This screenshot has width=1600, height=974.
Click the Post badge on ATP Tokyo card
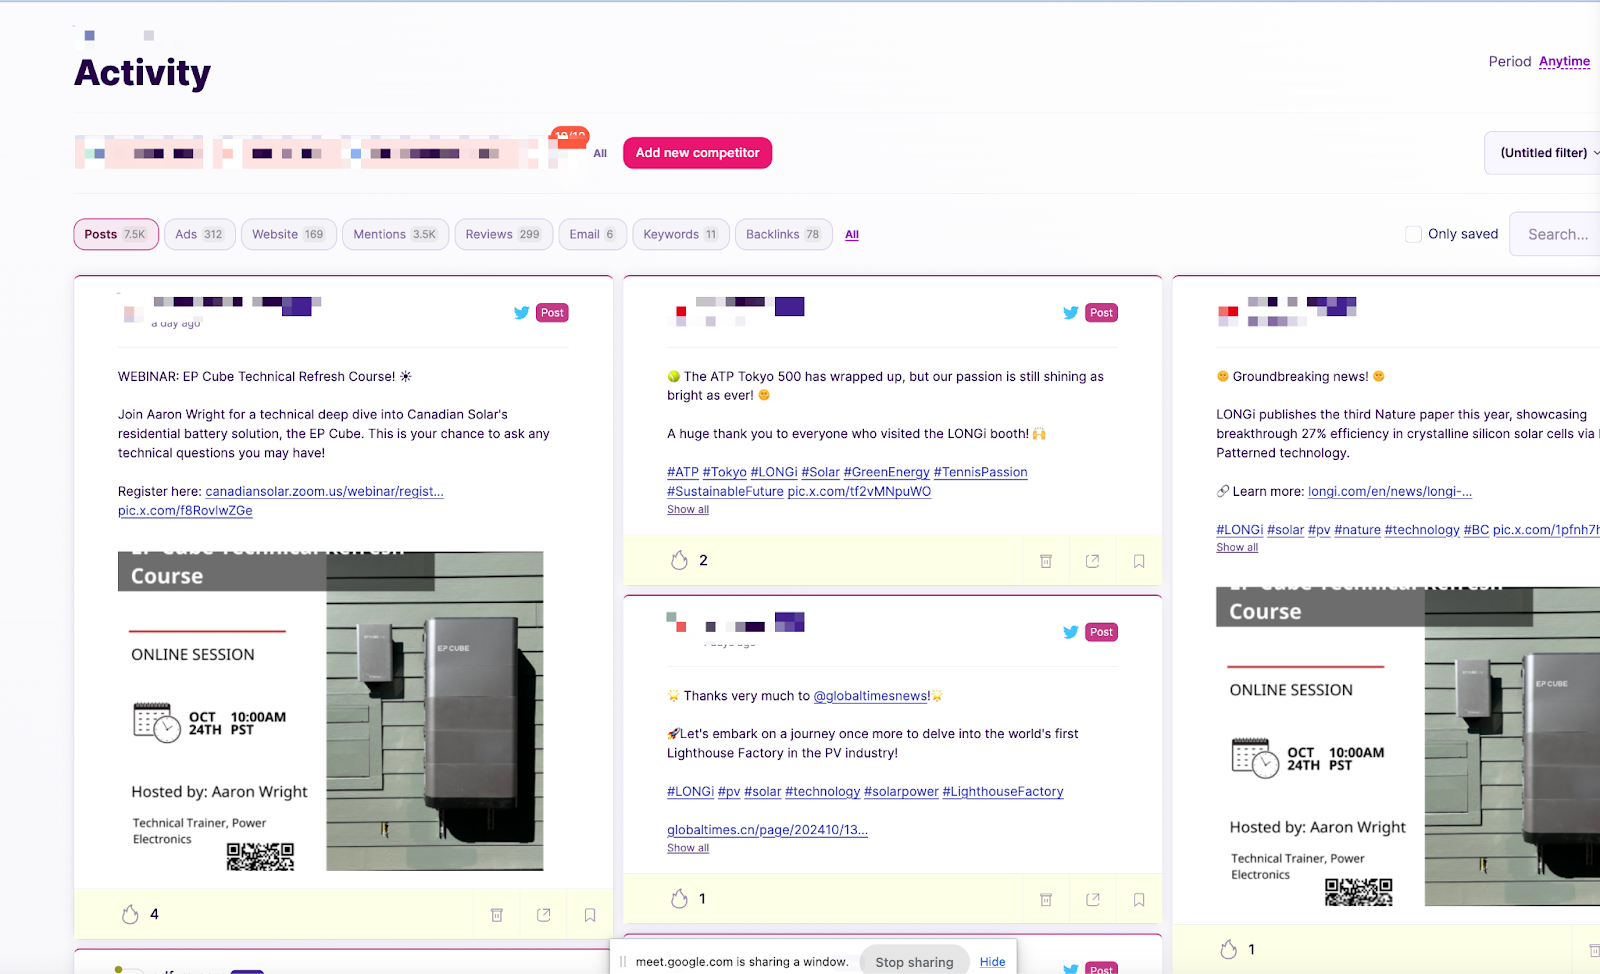click(1101, 313)
